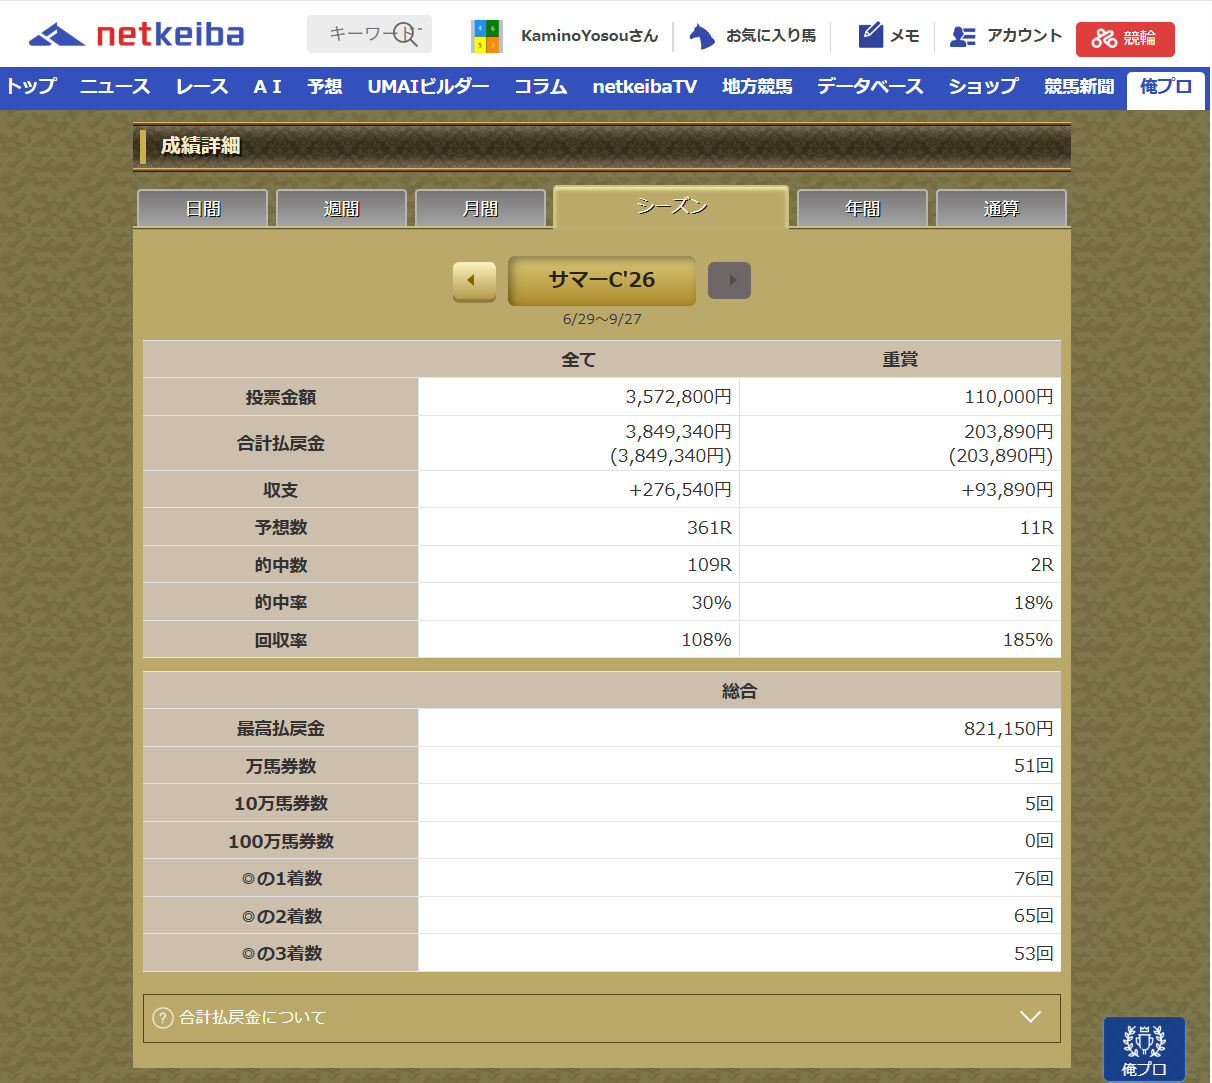Select the シーズン tab

671,206
